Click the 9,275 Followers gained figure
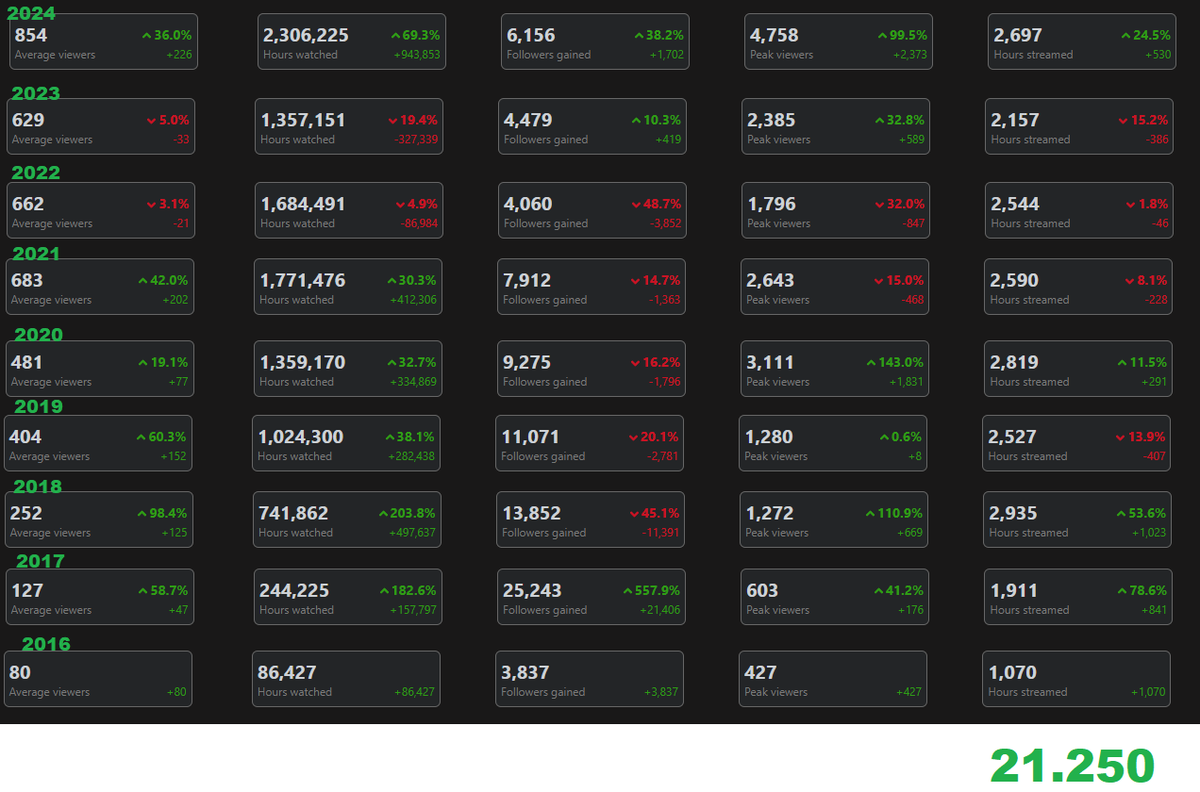Screen dimensions: 1200x792 [x=527, y=363]
